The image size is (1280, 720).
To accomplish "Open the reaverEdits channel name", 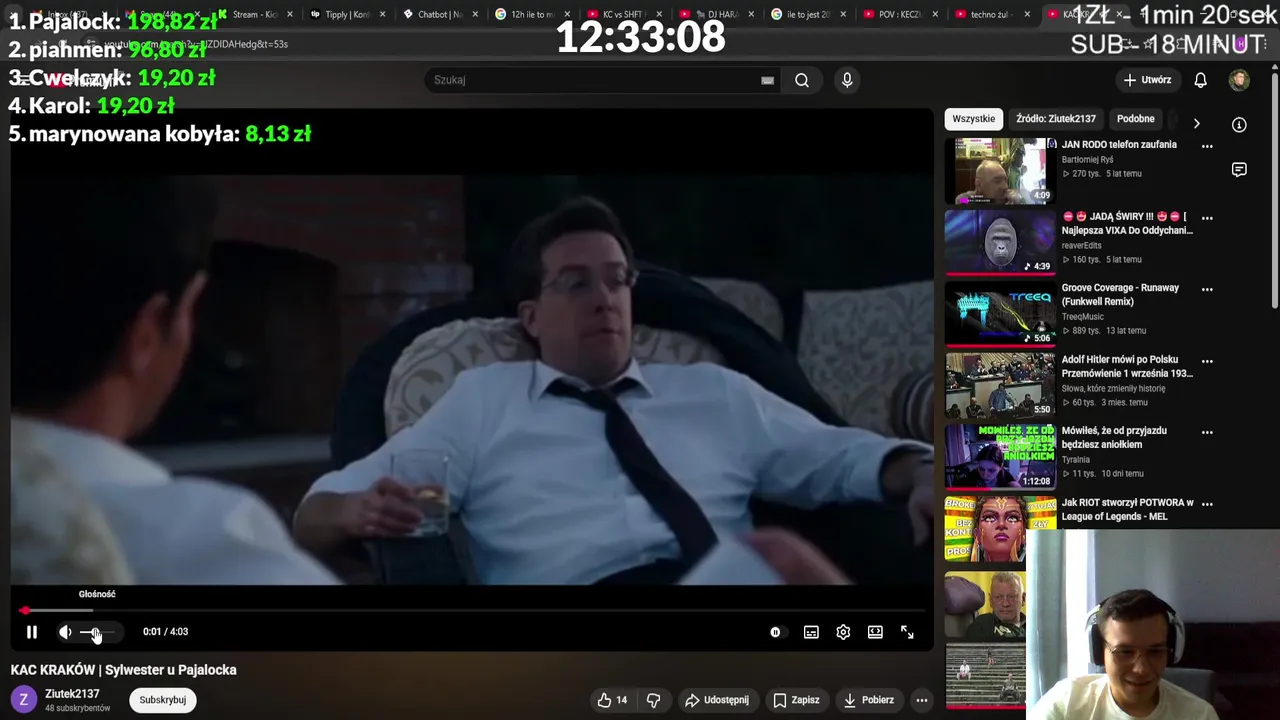I will coord(1082,245).
